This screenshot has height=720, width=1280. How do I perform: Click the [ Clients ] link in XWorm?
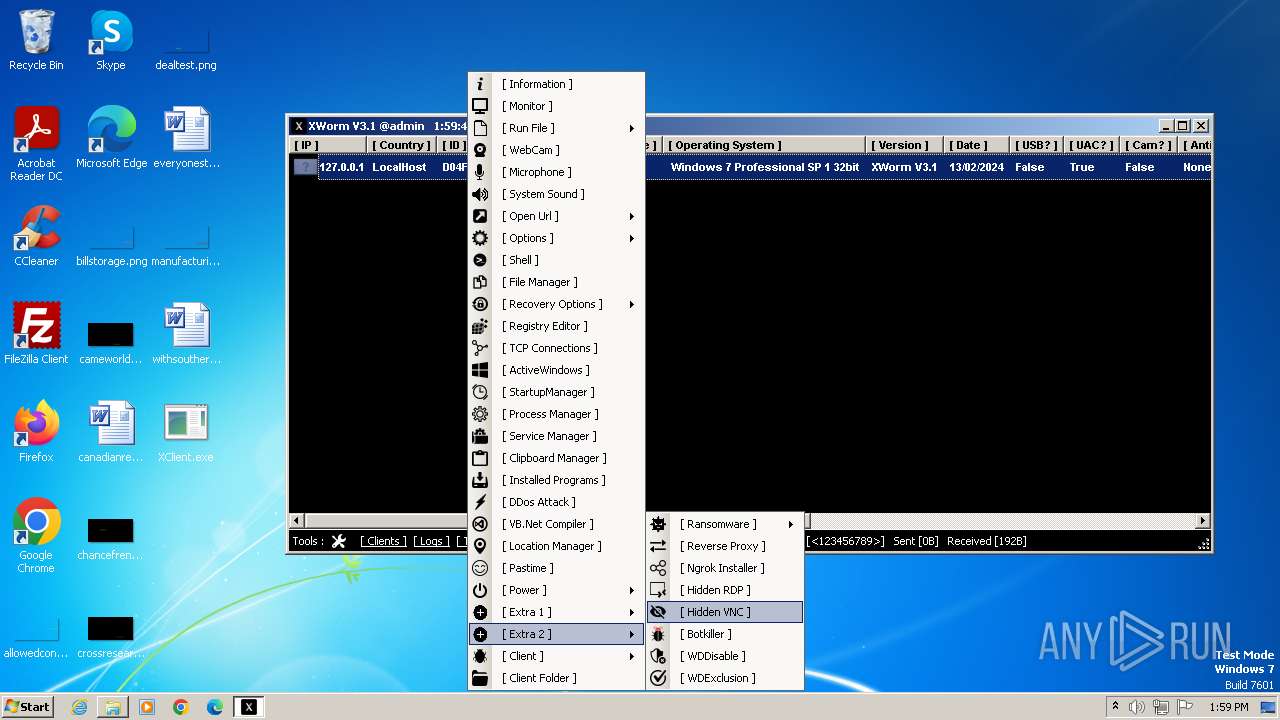383,541
